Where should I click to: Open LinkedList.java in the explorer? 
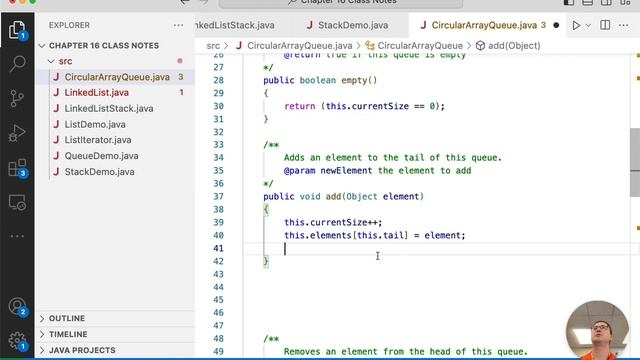pyautogui.click(x=96, y=93)
